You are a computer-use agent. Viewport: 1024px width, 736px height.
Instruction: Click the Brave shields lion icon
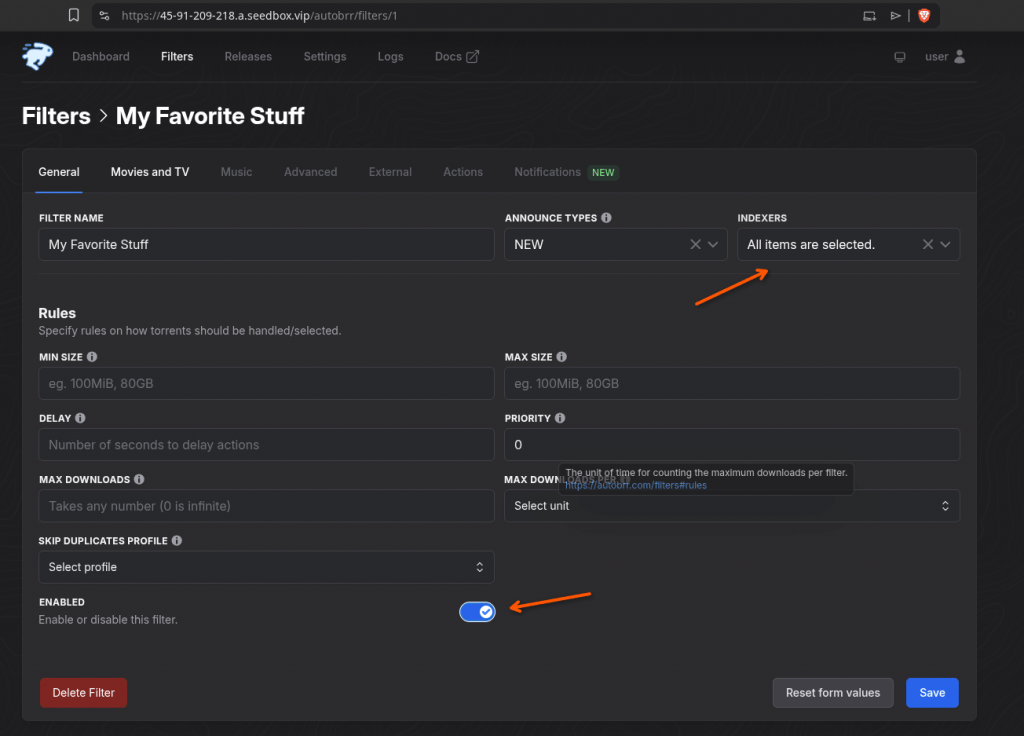924,16
